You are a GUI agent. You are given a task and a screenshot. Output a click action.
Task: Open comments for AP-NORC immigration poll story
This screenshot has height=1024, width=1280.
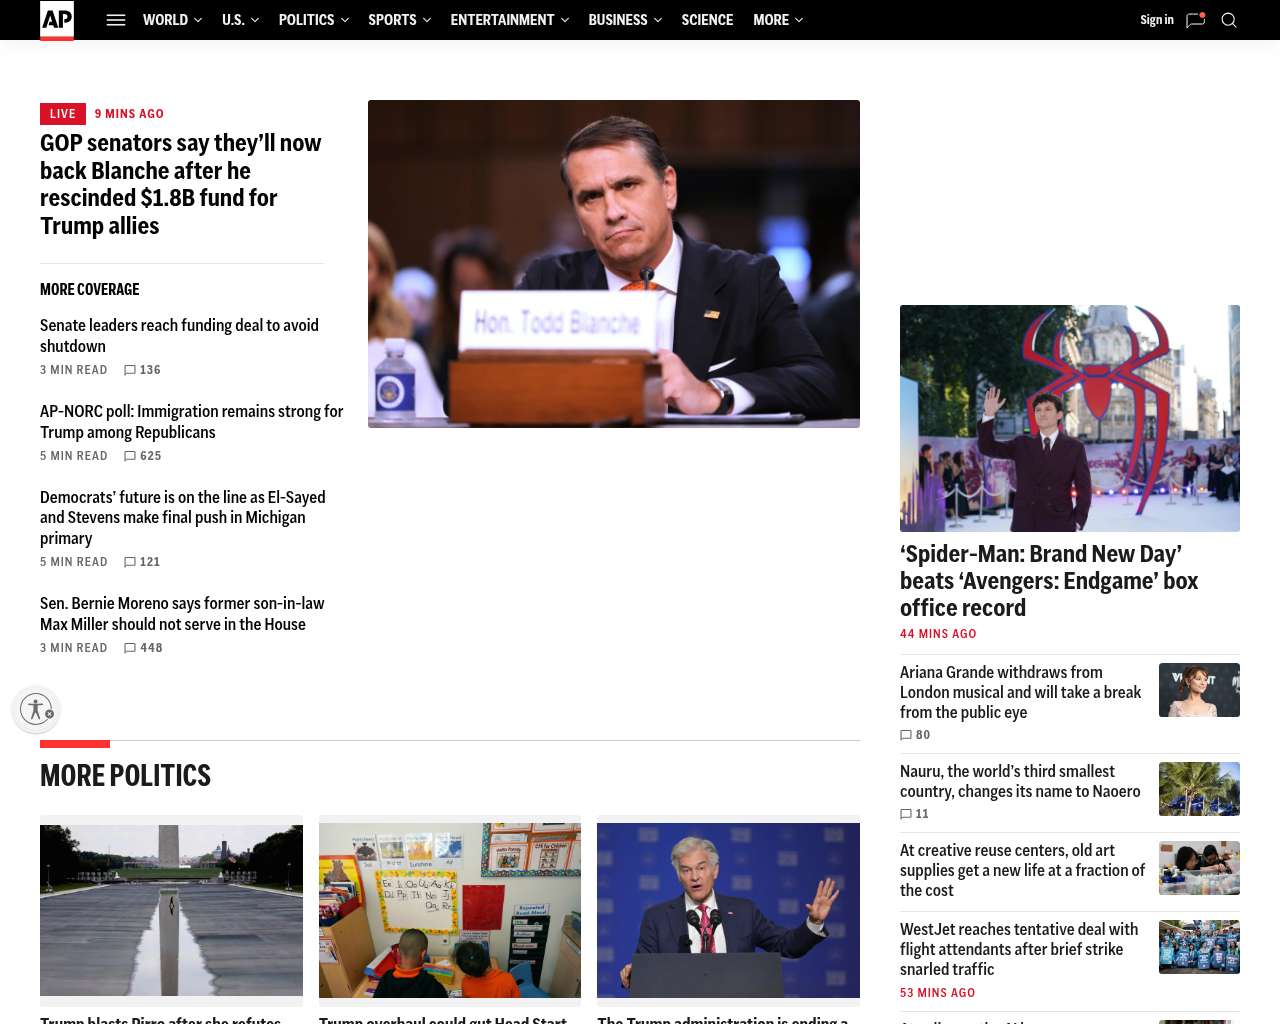142,456
